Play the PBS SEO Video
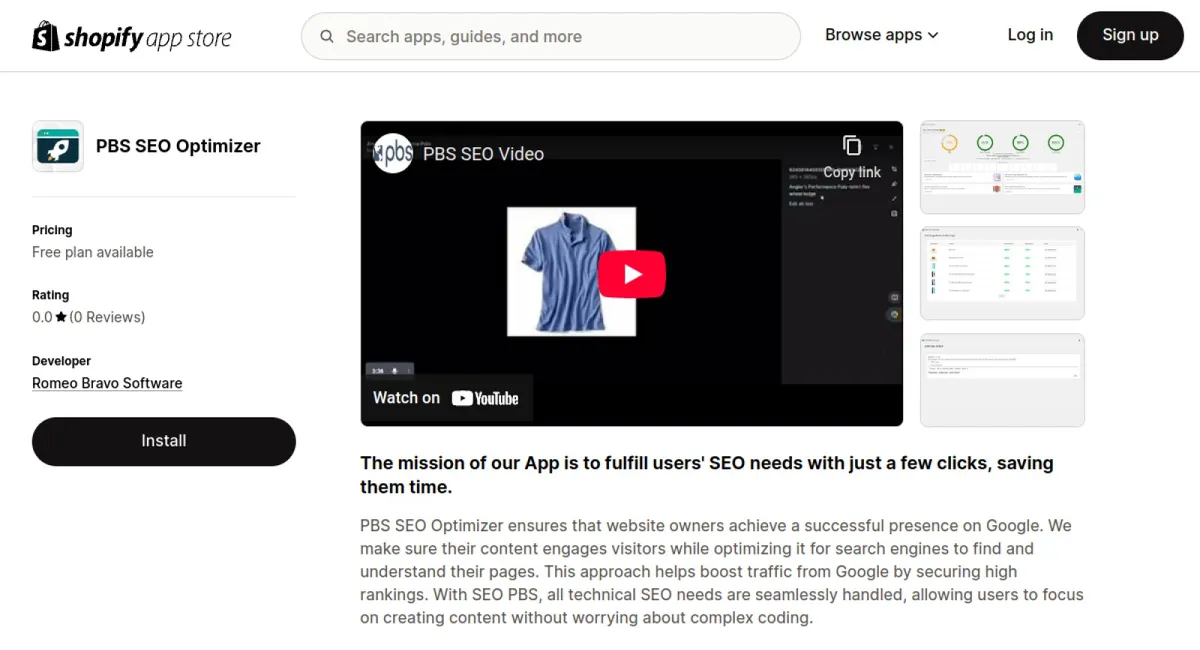Screen dimensions: 1200x650 (632, 274)
